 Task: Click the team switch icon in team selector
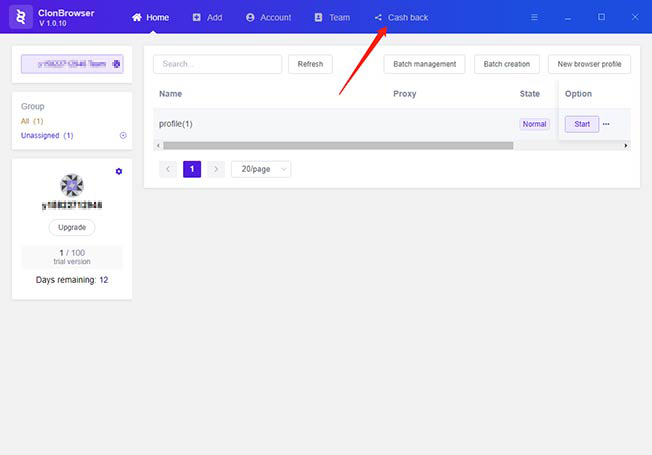coord(116,64)
